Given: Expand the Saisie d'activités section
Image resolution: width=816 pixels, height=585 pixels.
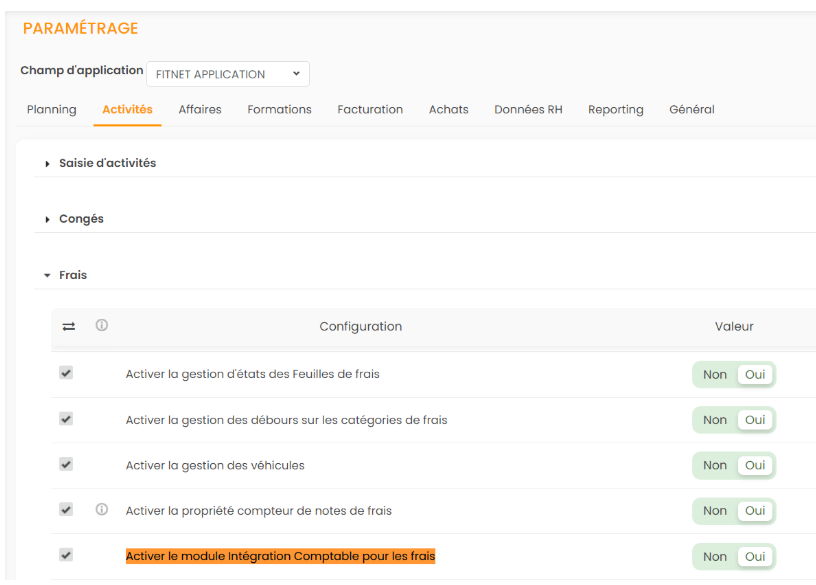Looking at the screenshot, I should (x=107, y=163).
